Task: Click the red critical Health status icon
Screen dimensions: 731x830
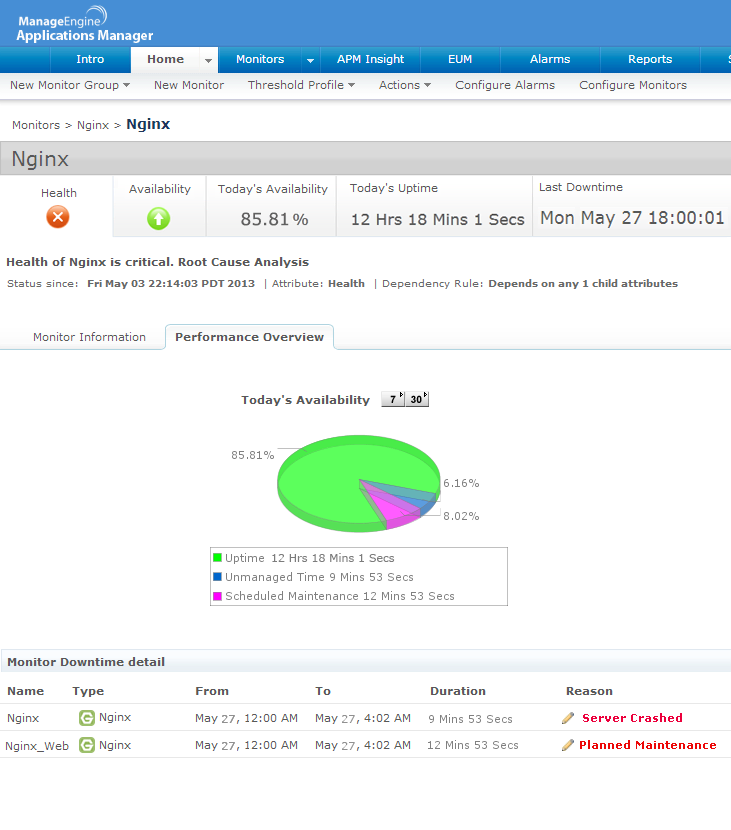Action: pos(58,217)
